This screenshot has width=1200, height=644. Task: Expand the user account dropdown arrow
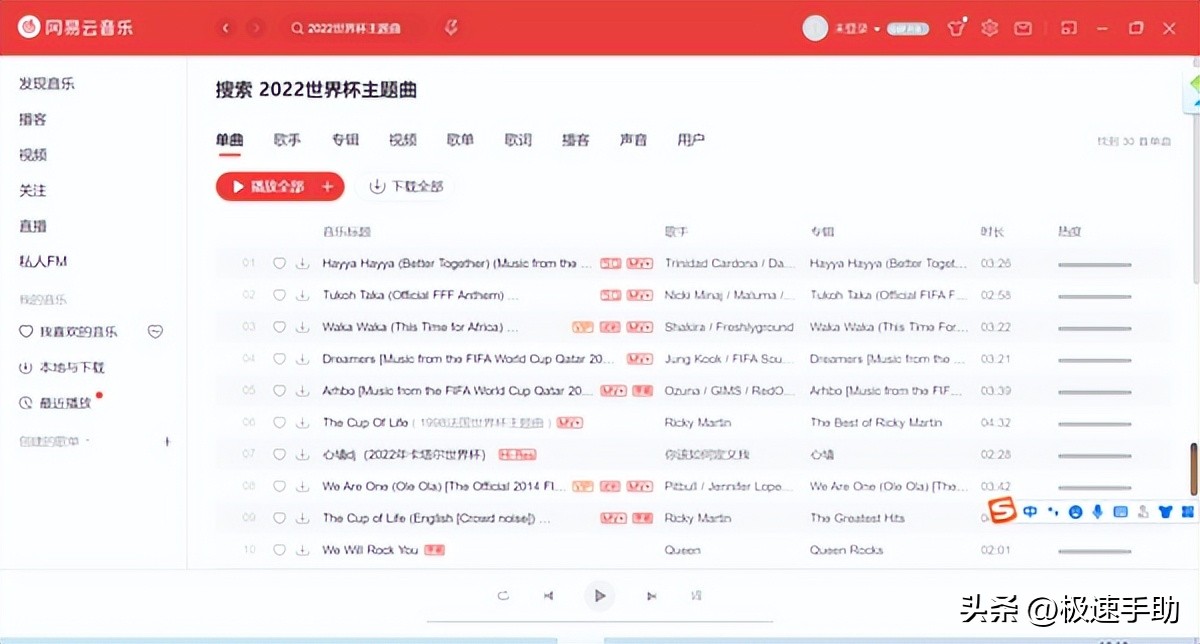point(877,28)
